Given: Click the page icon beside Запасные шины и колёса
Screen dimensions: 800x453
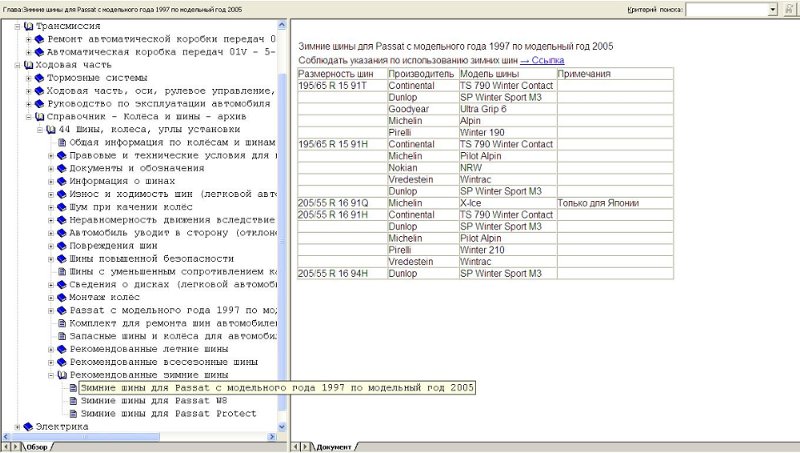Looking at the screenshot, I should [62, 336].
